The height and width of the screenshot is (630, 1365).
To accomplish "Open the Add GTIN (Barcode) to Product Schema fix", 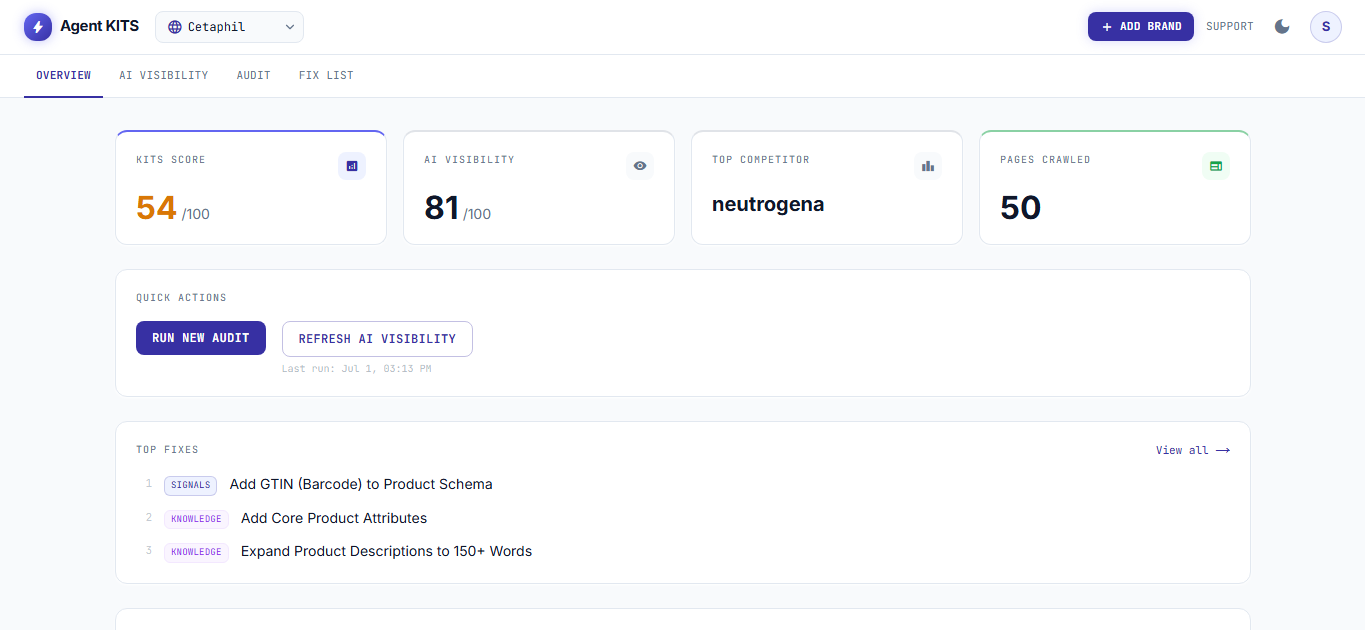I will click(x=361, y=484).
